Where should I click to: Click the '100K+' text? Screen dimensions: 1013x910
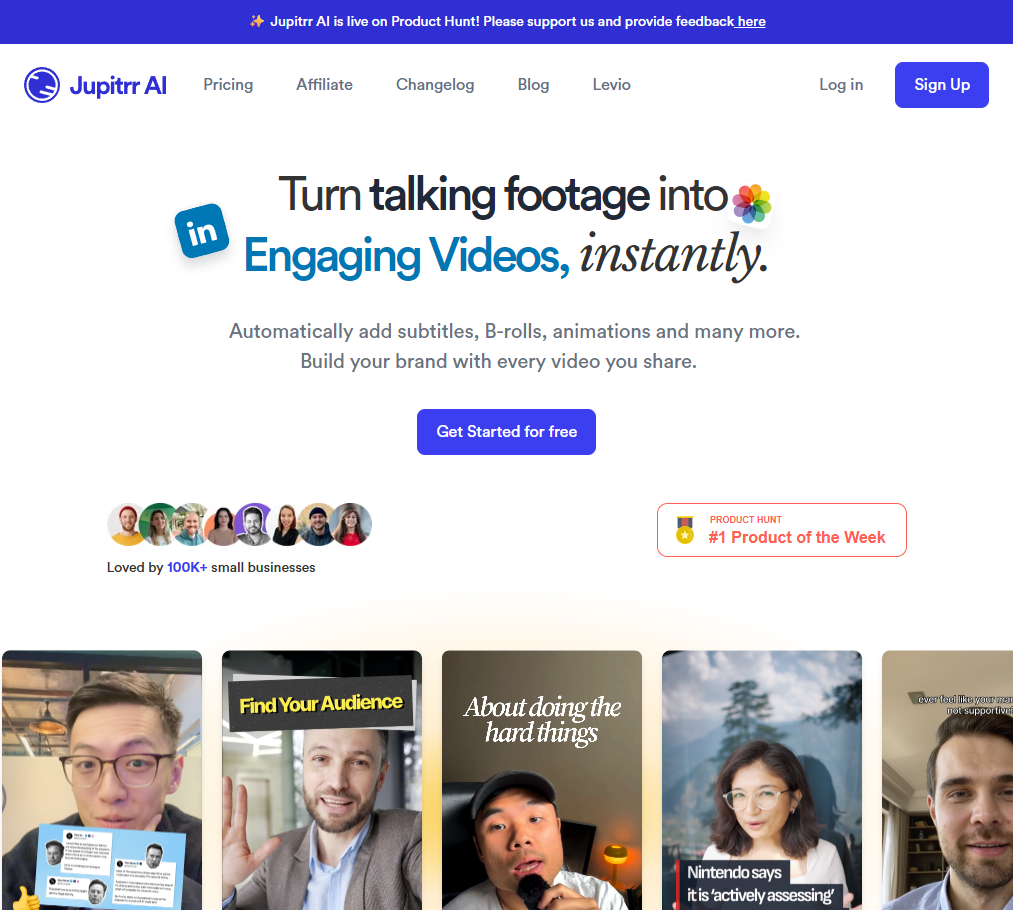click(187, 567)
